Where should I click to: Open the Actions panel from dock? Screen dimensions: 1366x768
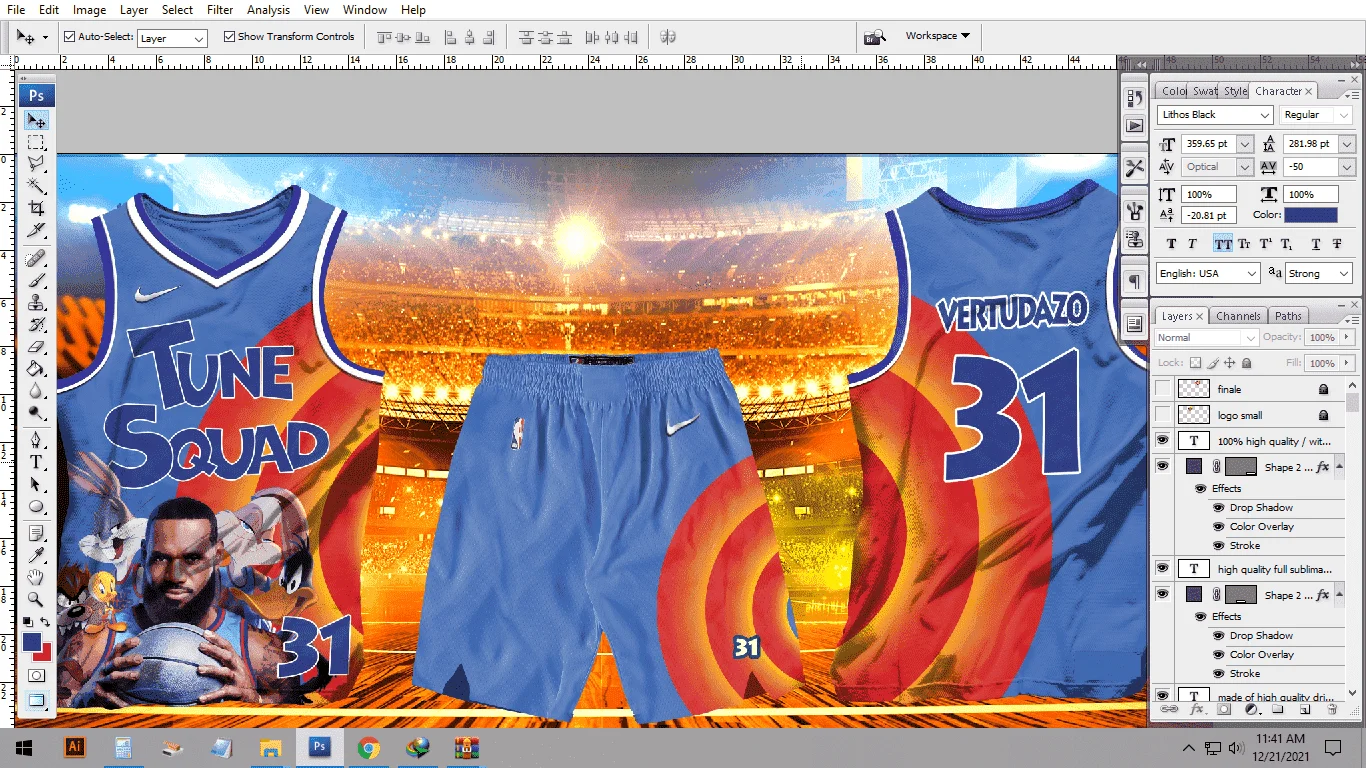point(1134,126)
